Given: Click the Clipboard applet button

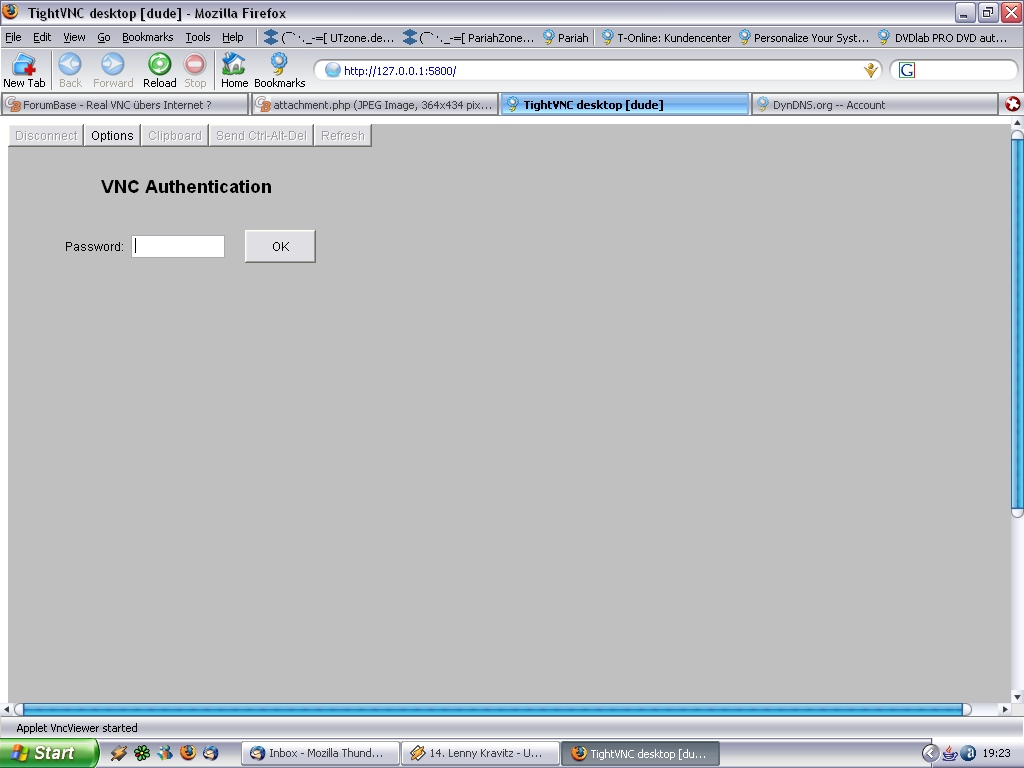Looking at the screenshot, I should pos(174,136).
